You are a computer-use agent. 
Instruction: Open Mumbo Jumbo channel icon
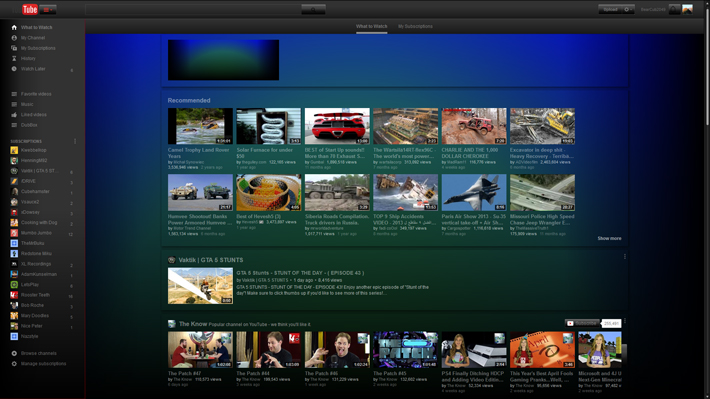click(14, 233)
